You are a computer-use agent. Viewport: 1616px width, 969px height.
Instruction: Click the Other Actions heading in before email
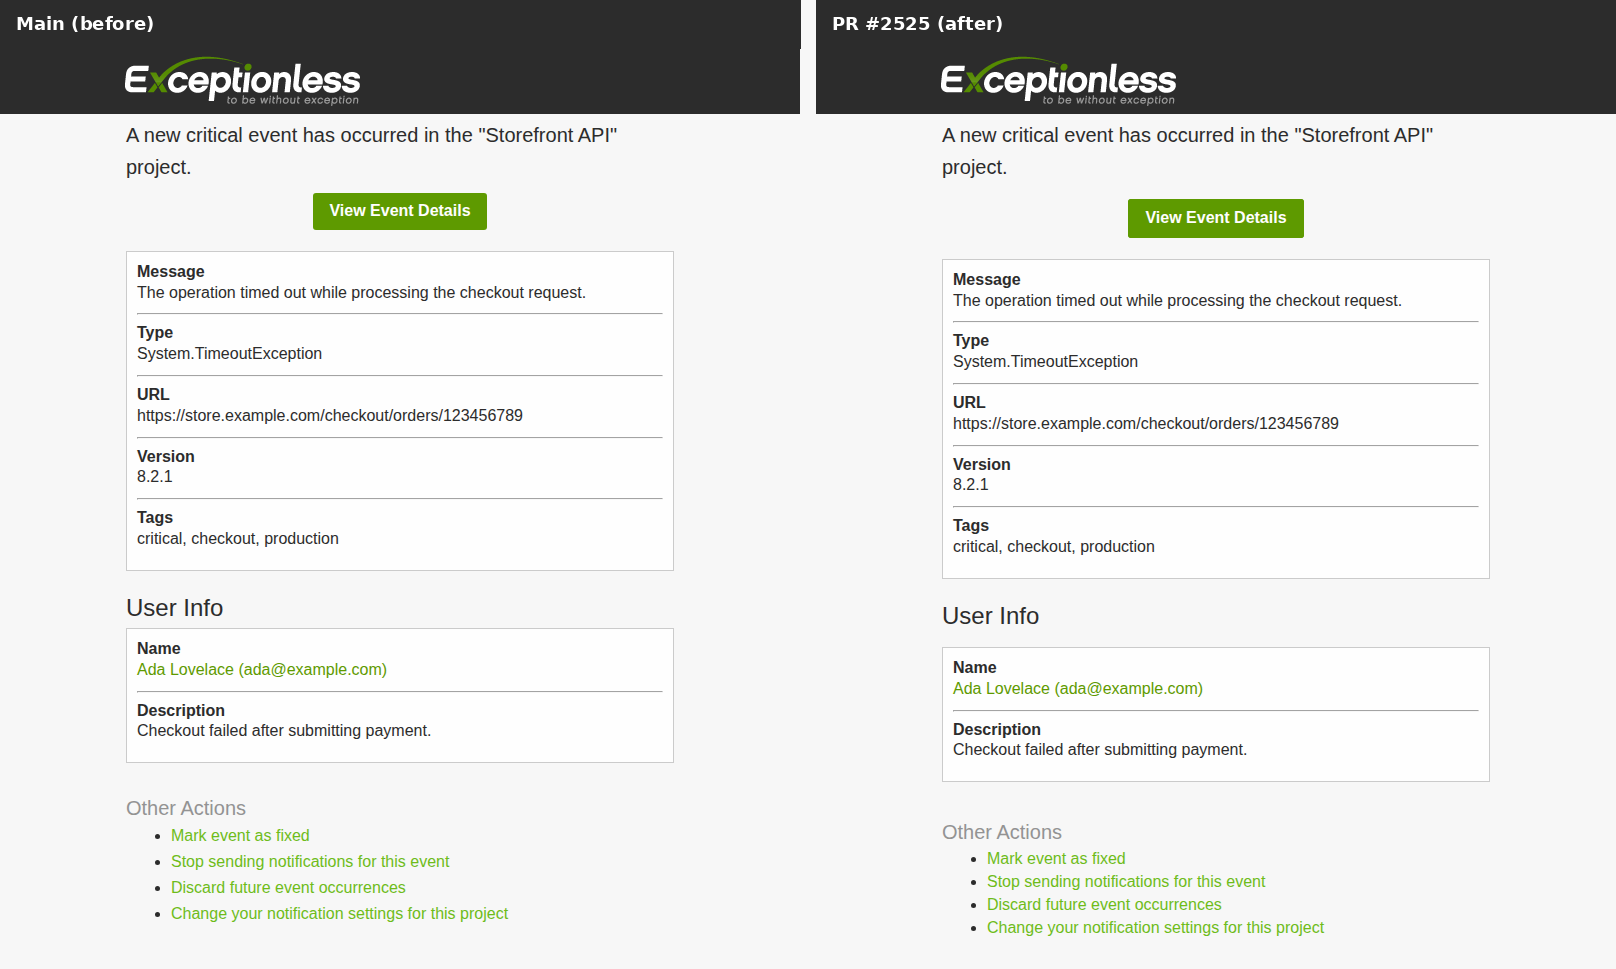(186, 808)
